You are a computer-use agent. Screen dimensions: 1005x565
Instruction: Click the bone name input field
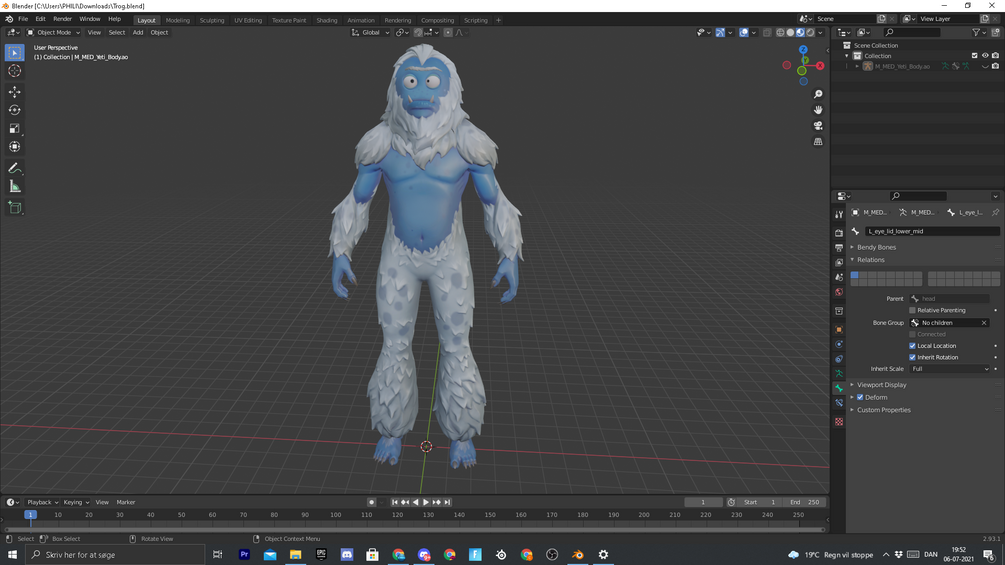click(932, 231)
